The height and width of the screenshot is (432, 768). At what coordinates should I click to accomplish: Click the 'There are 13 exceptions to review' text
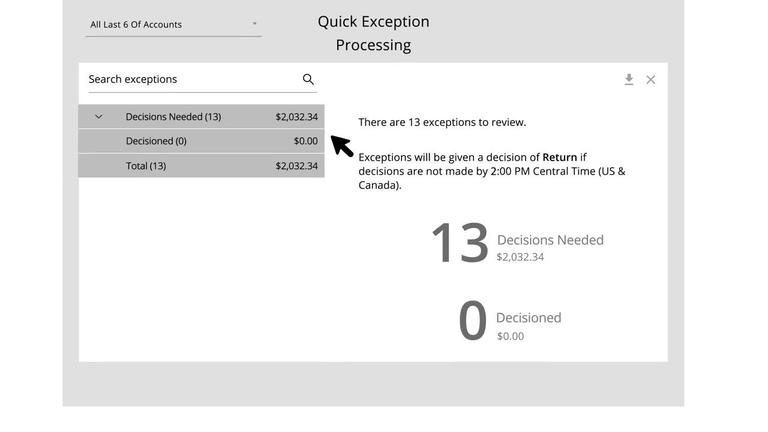click(x=442, y=122)
